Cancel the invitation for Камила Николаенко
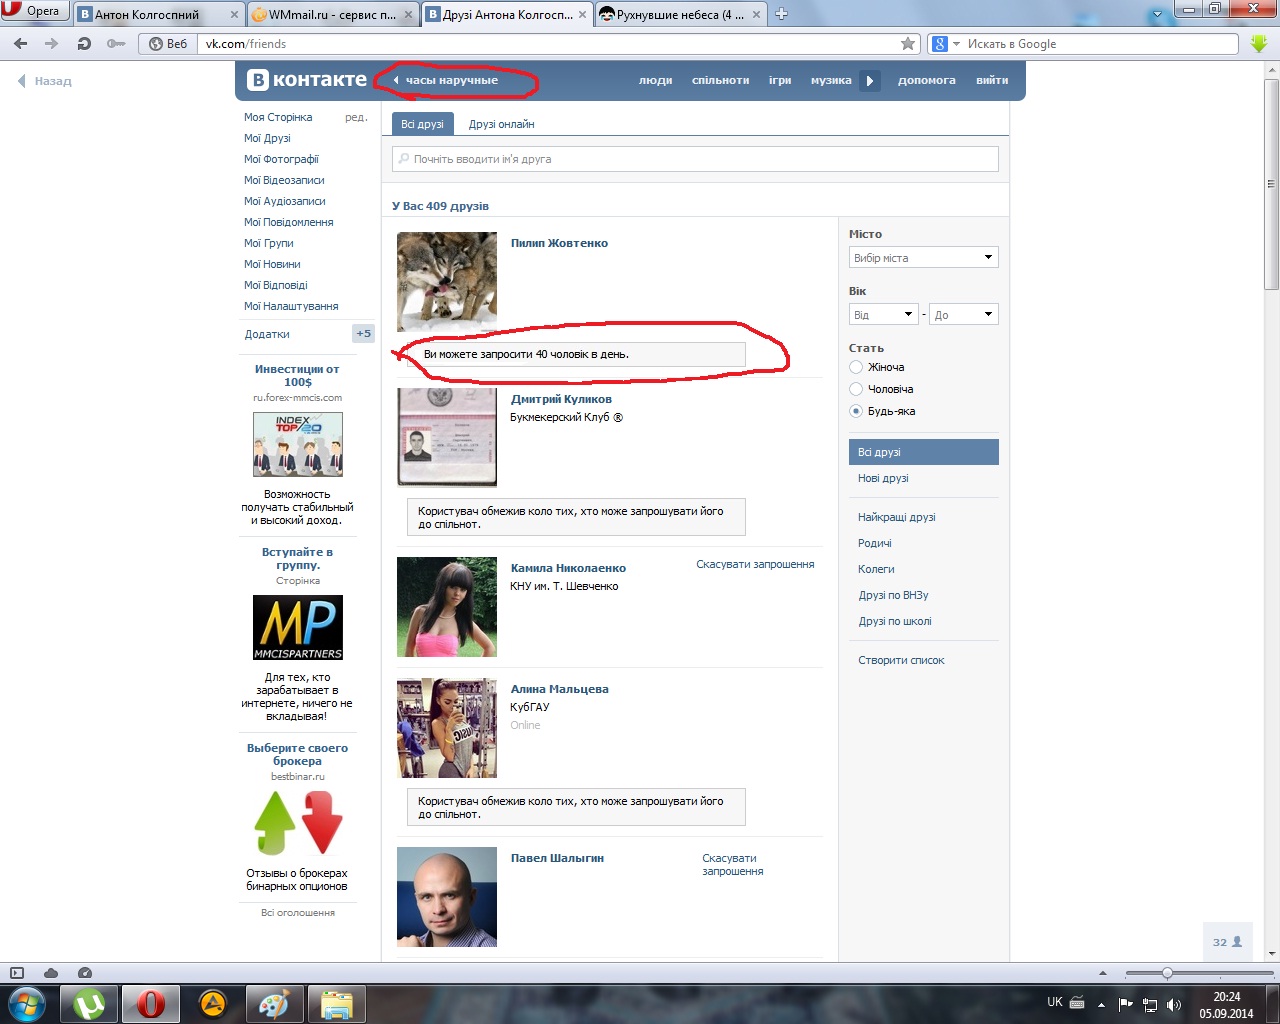Viewport: 1280px width, 1024px height. coord(755,564)
